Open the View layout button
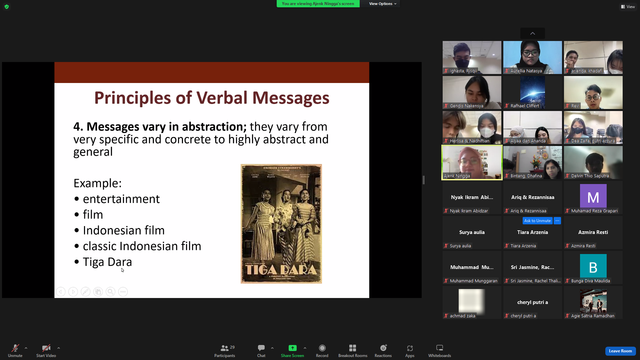Screen dimensions: 640x360 pyautogui.click(x=628, y=7)
